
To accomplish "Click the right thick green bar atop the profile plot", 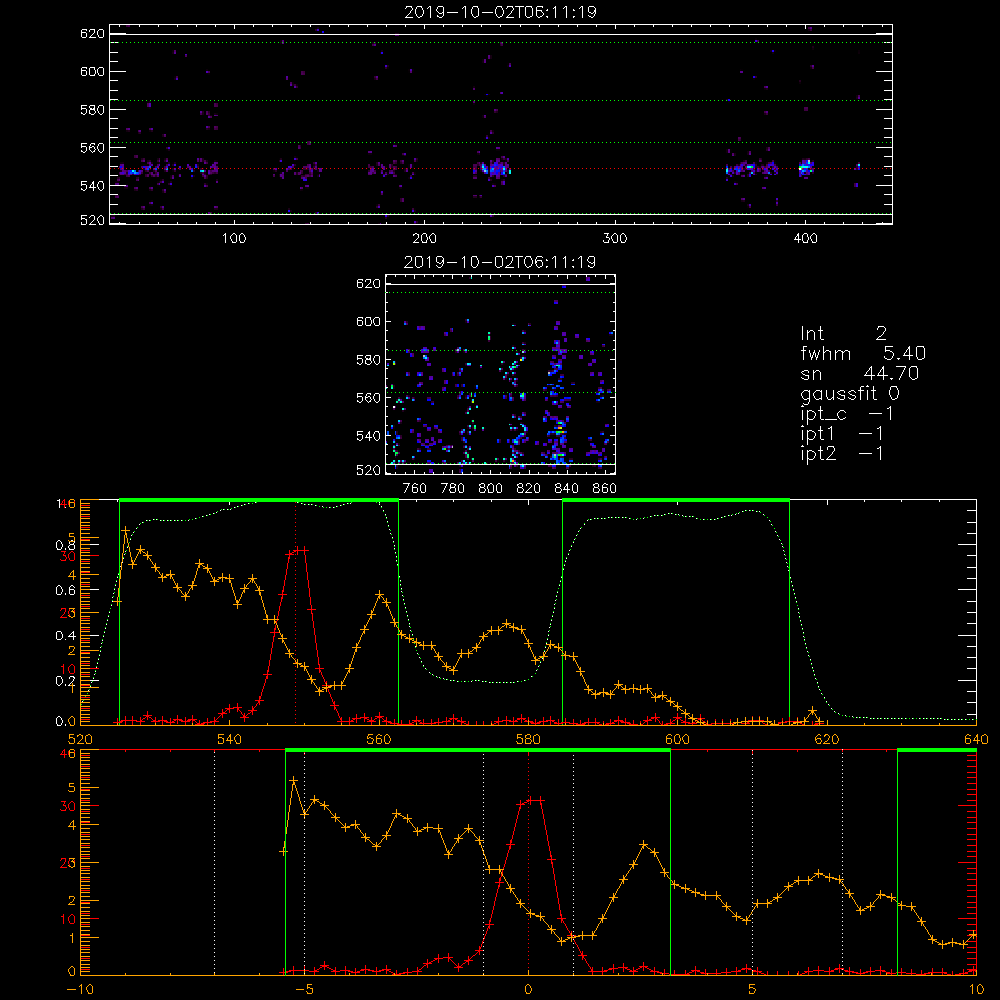I will tap(676, 500).
